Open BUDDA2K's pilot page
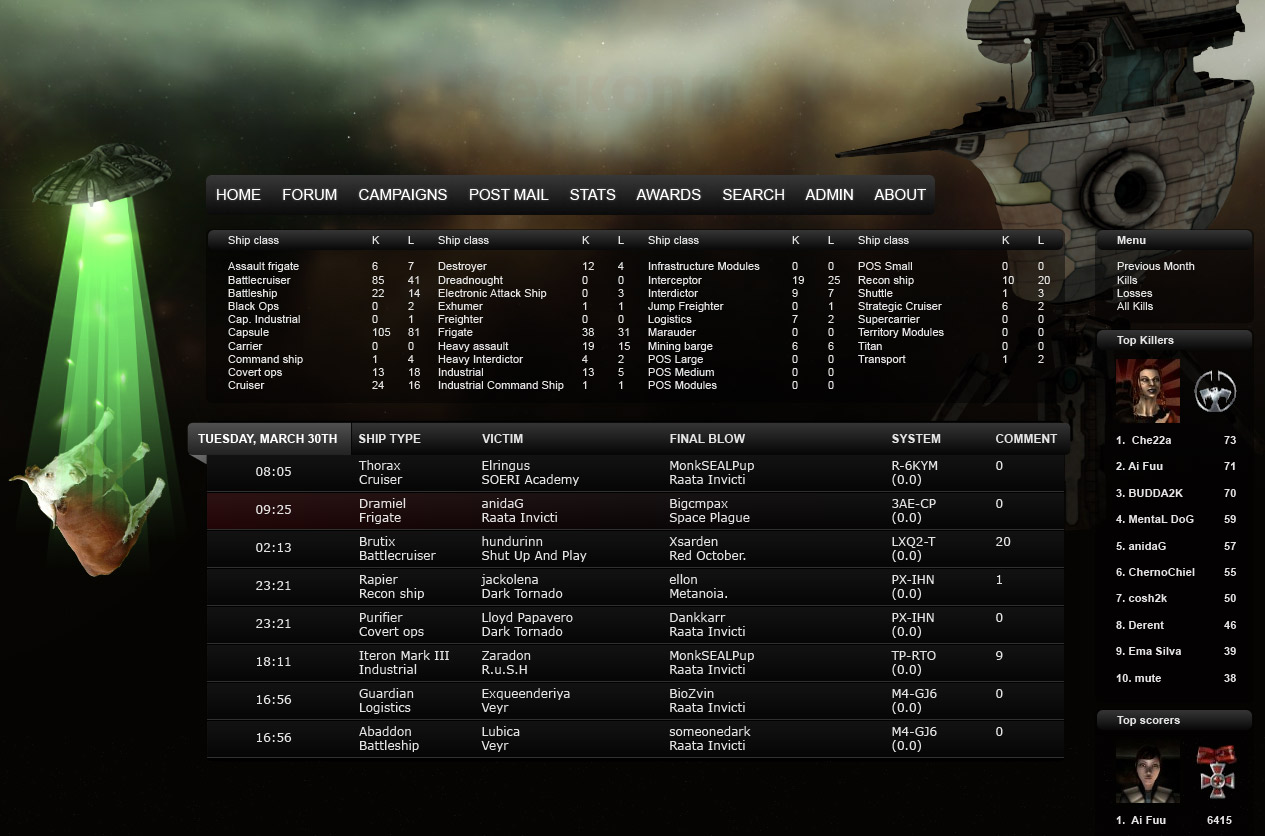This screenshot has height=836, width=1265. tap(1156, 493)
